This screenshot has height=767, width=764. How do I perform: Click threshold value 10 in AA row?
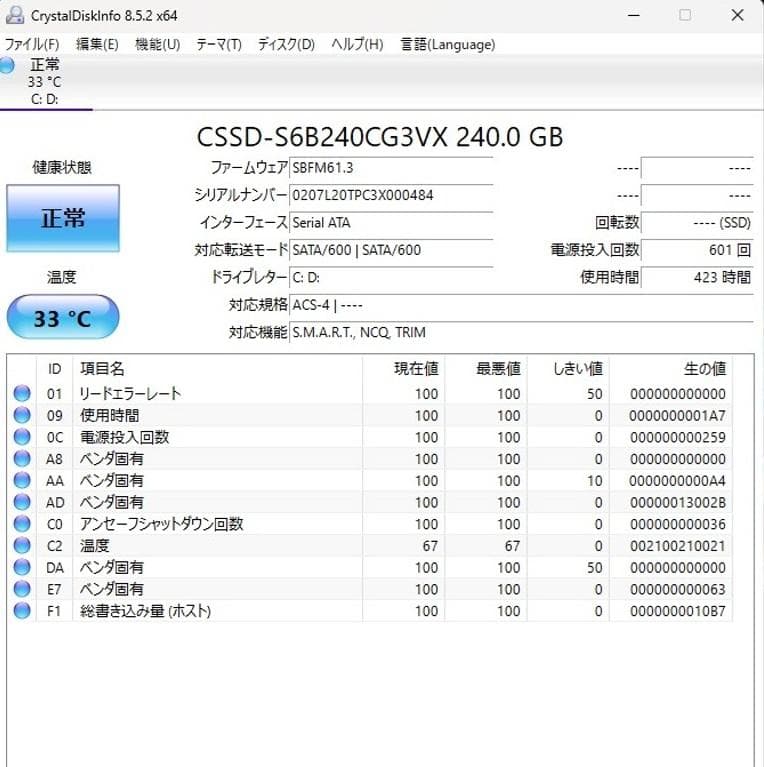pos(595,481)
